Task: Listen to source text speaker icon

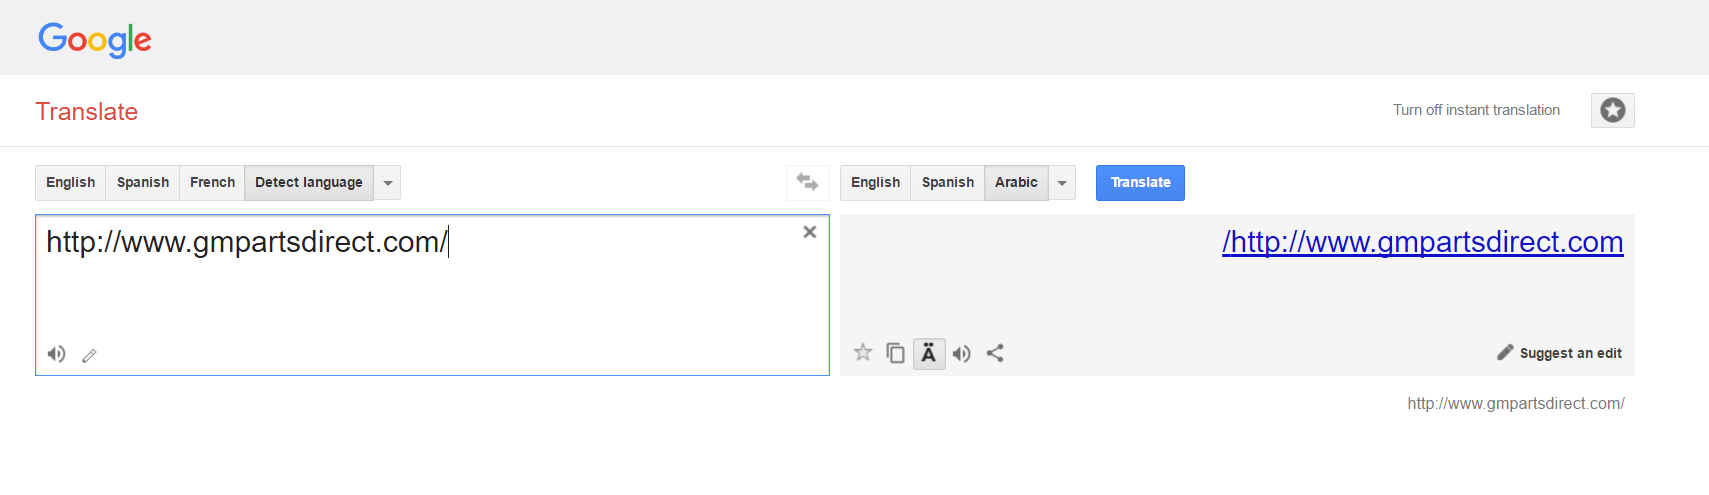Action: tap(57, 354)
